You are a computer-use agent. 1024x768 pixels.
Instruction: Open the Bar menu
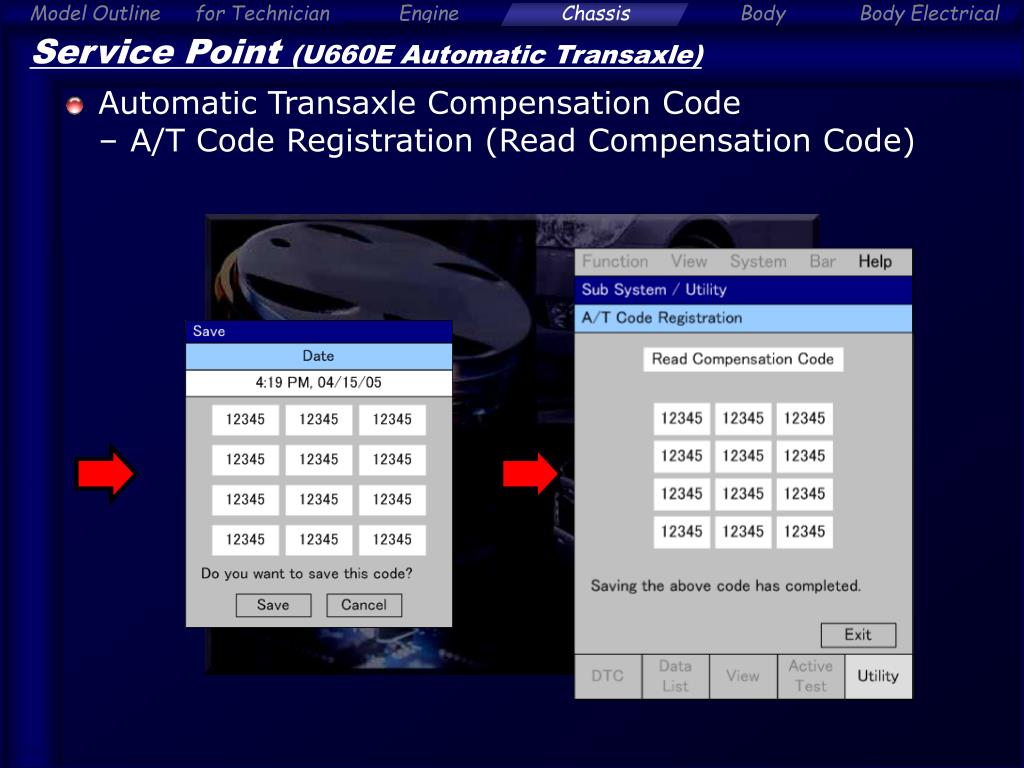pyautogui.click(x=822, y=261)
